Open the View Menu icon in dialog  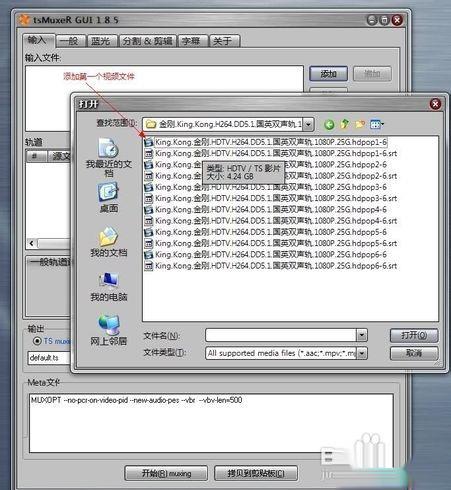(x=377, y=124)
